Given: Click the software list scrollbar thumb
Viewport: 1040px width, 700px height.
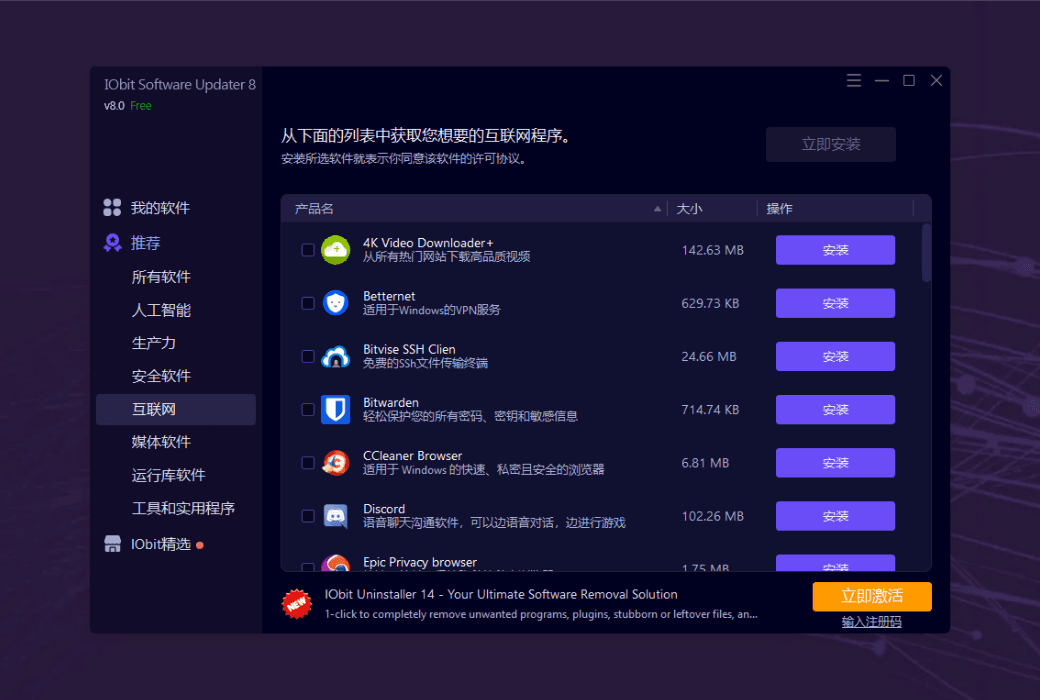Looking at the screenshot, I should tap(926, 253).
